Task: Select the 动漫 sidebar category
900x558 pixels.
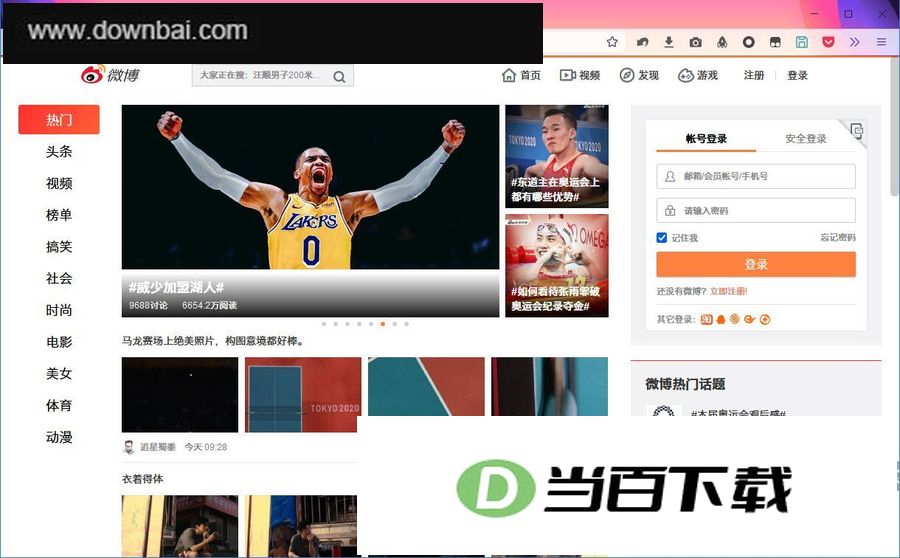Action: pos(59,437)
